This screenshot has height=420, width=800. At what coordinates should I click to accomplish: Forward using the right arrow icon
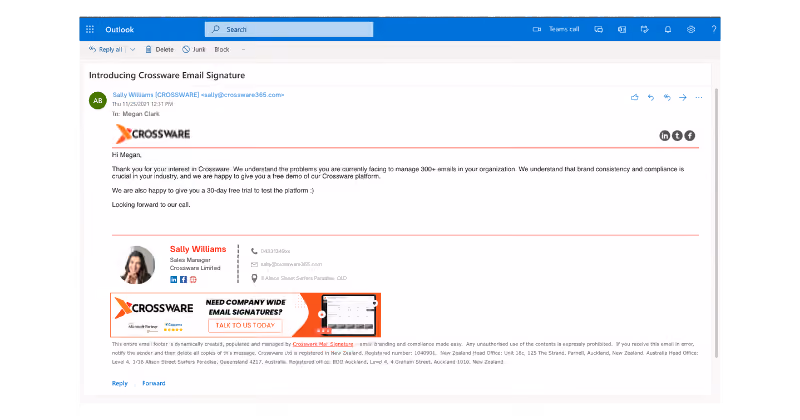click(683, 97)
